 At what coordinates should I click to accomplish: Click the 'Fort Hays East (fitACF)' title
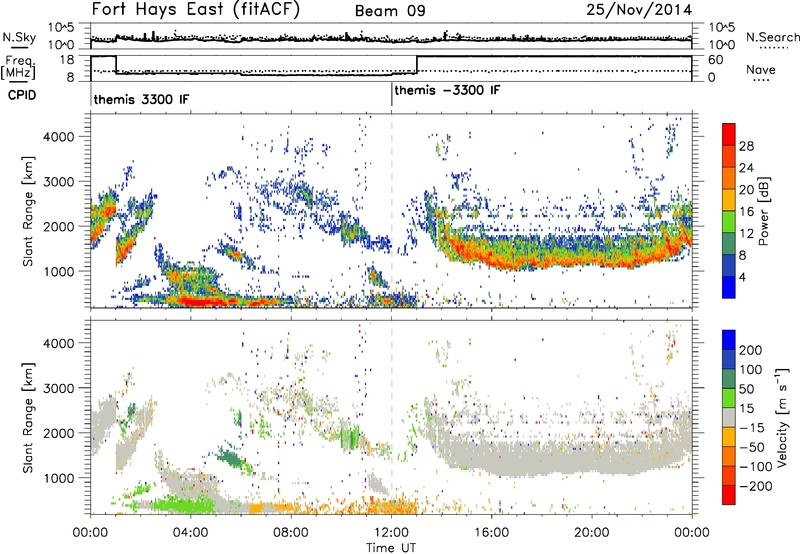(x=196, y=10)
